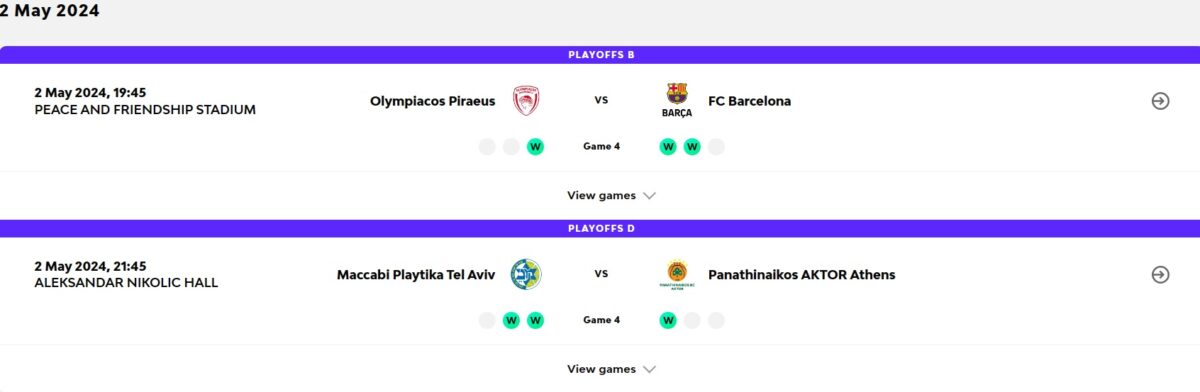This screenshot has height=392, width=1200.
Task: Click the chevron beside Playoffs D View games
Action: click(650, 369)
